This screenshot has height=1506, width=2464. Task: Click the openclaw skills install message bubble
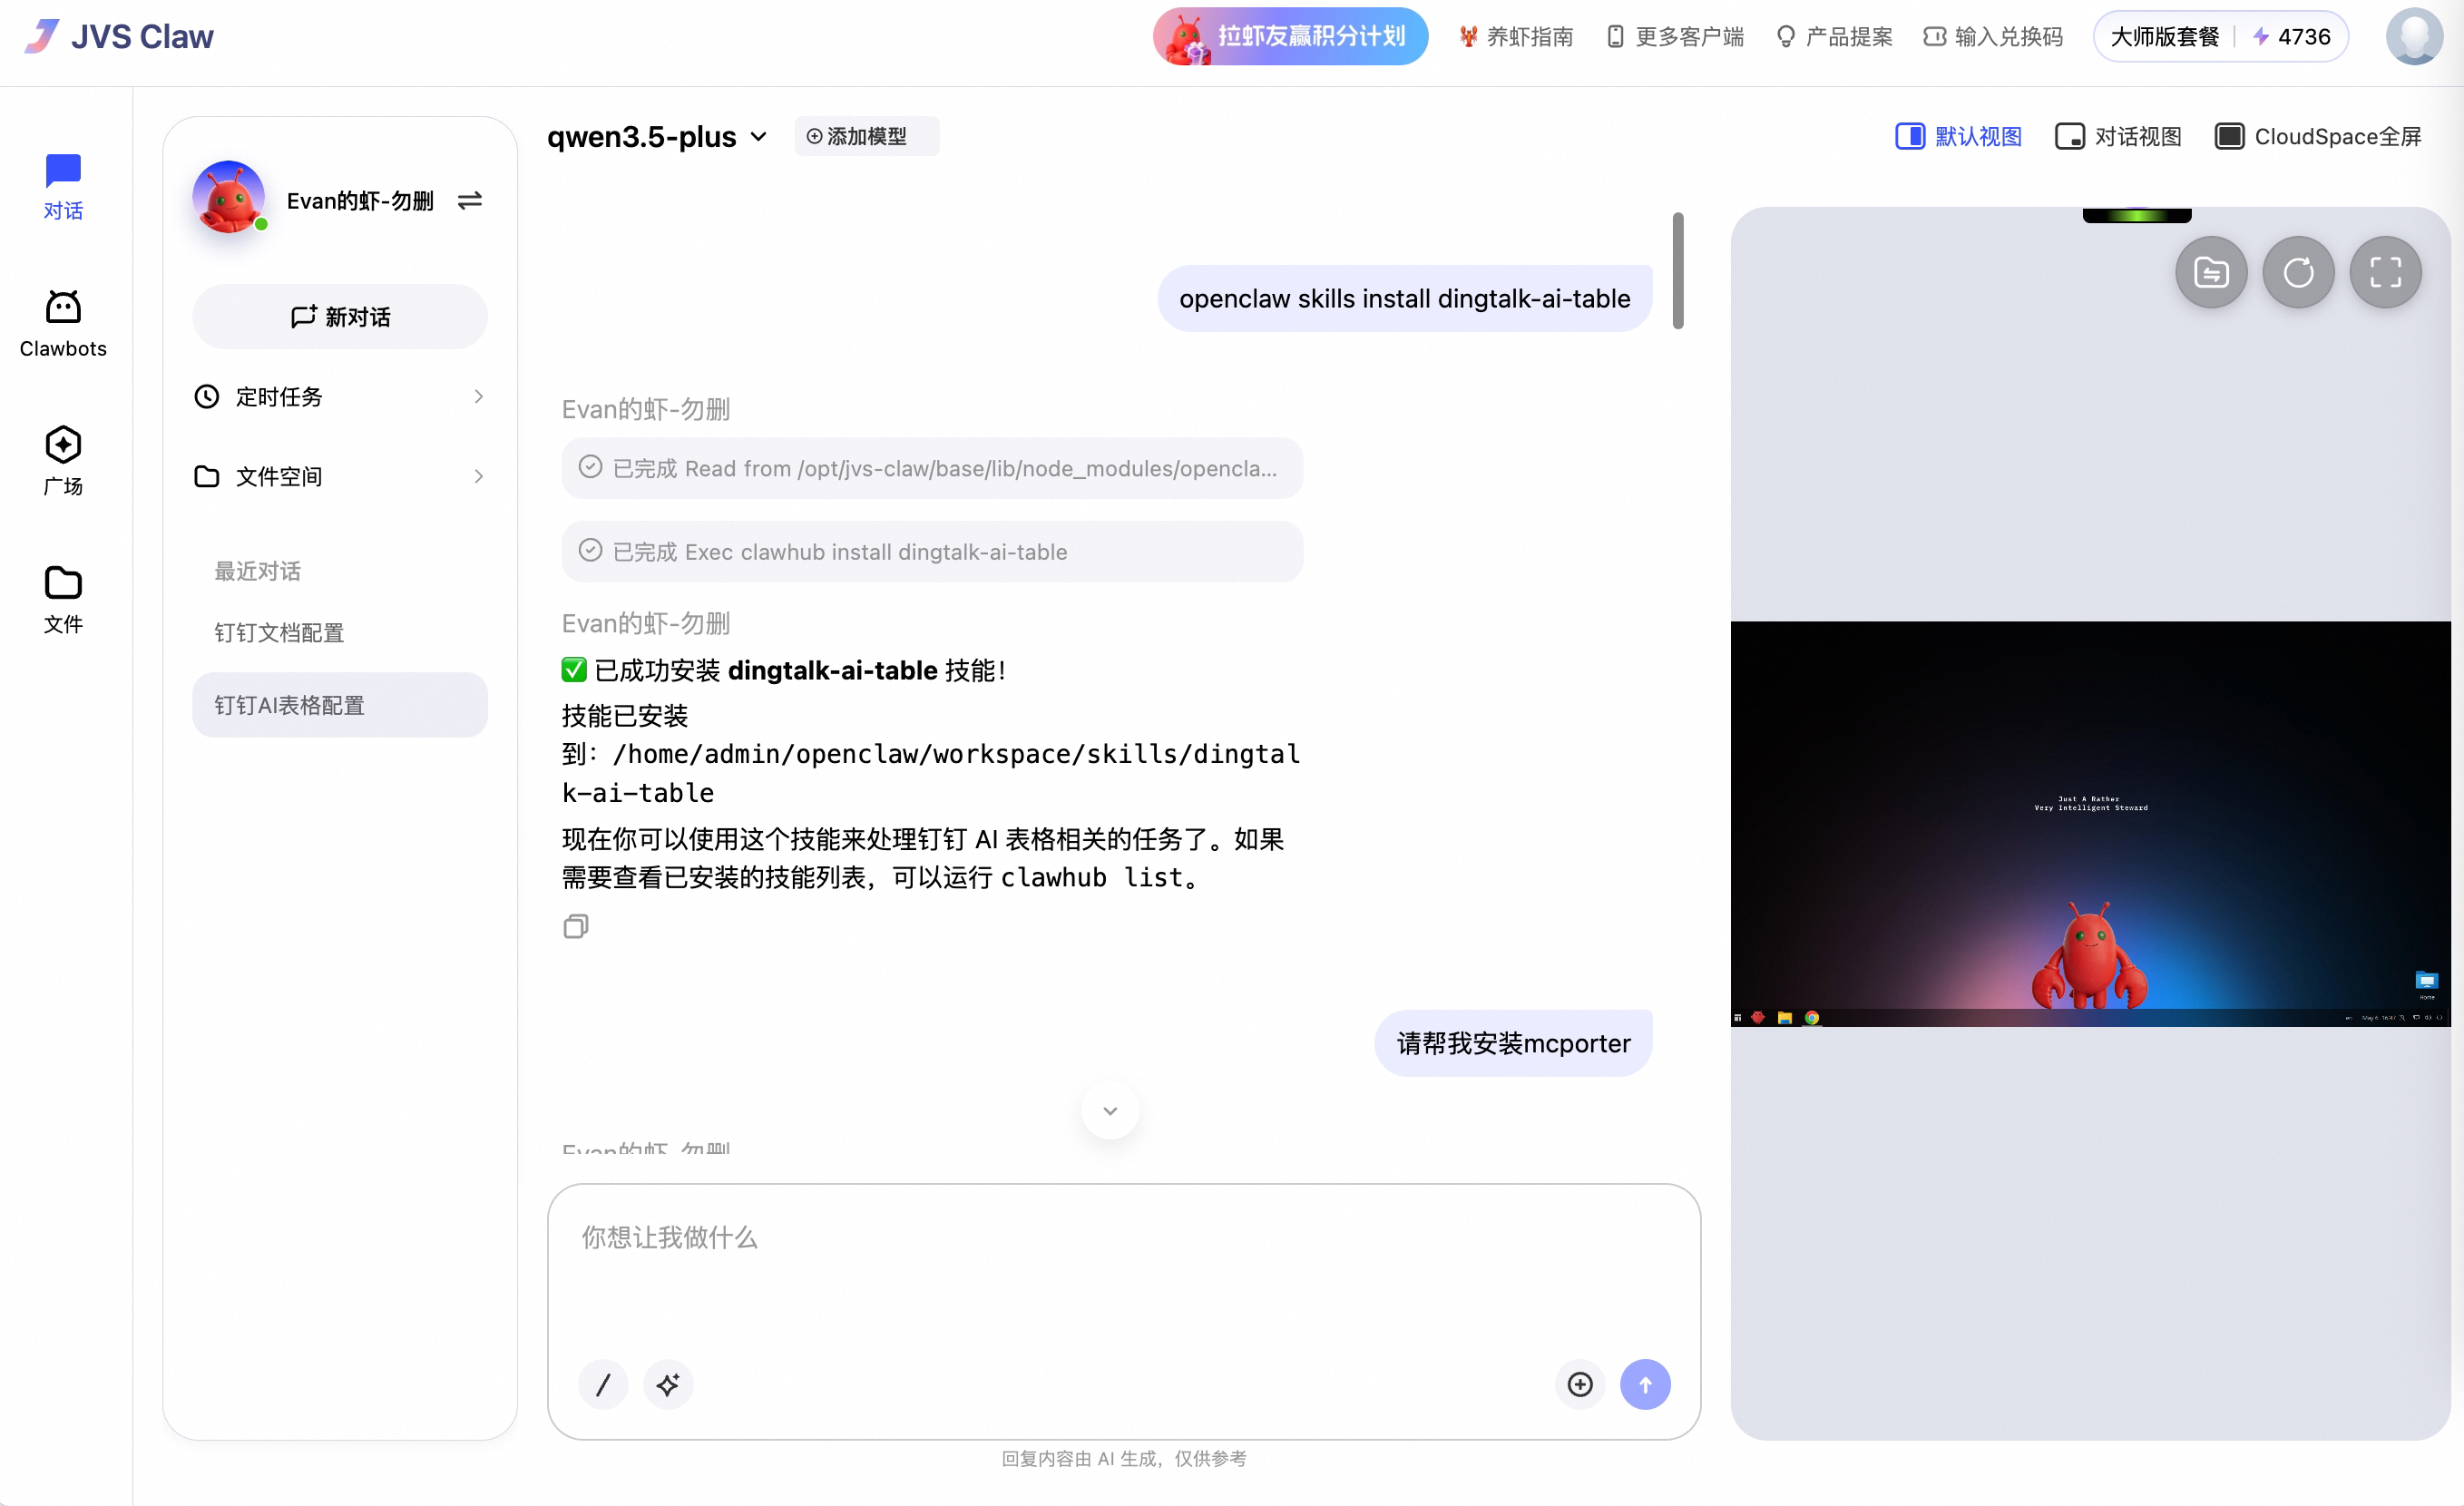click(1404, 299)
